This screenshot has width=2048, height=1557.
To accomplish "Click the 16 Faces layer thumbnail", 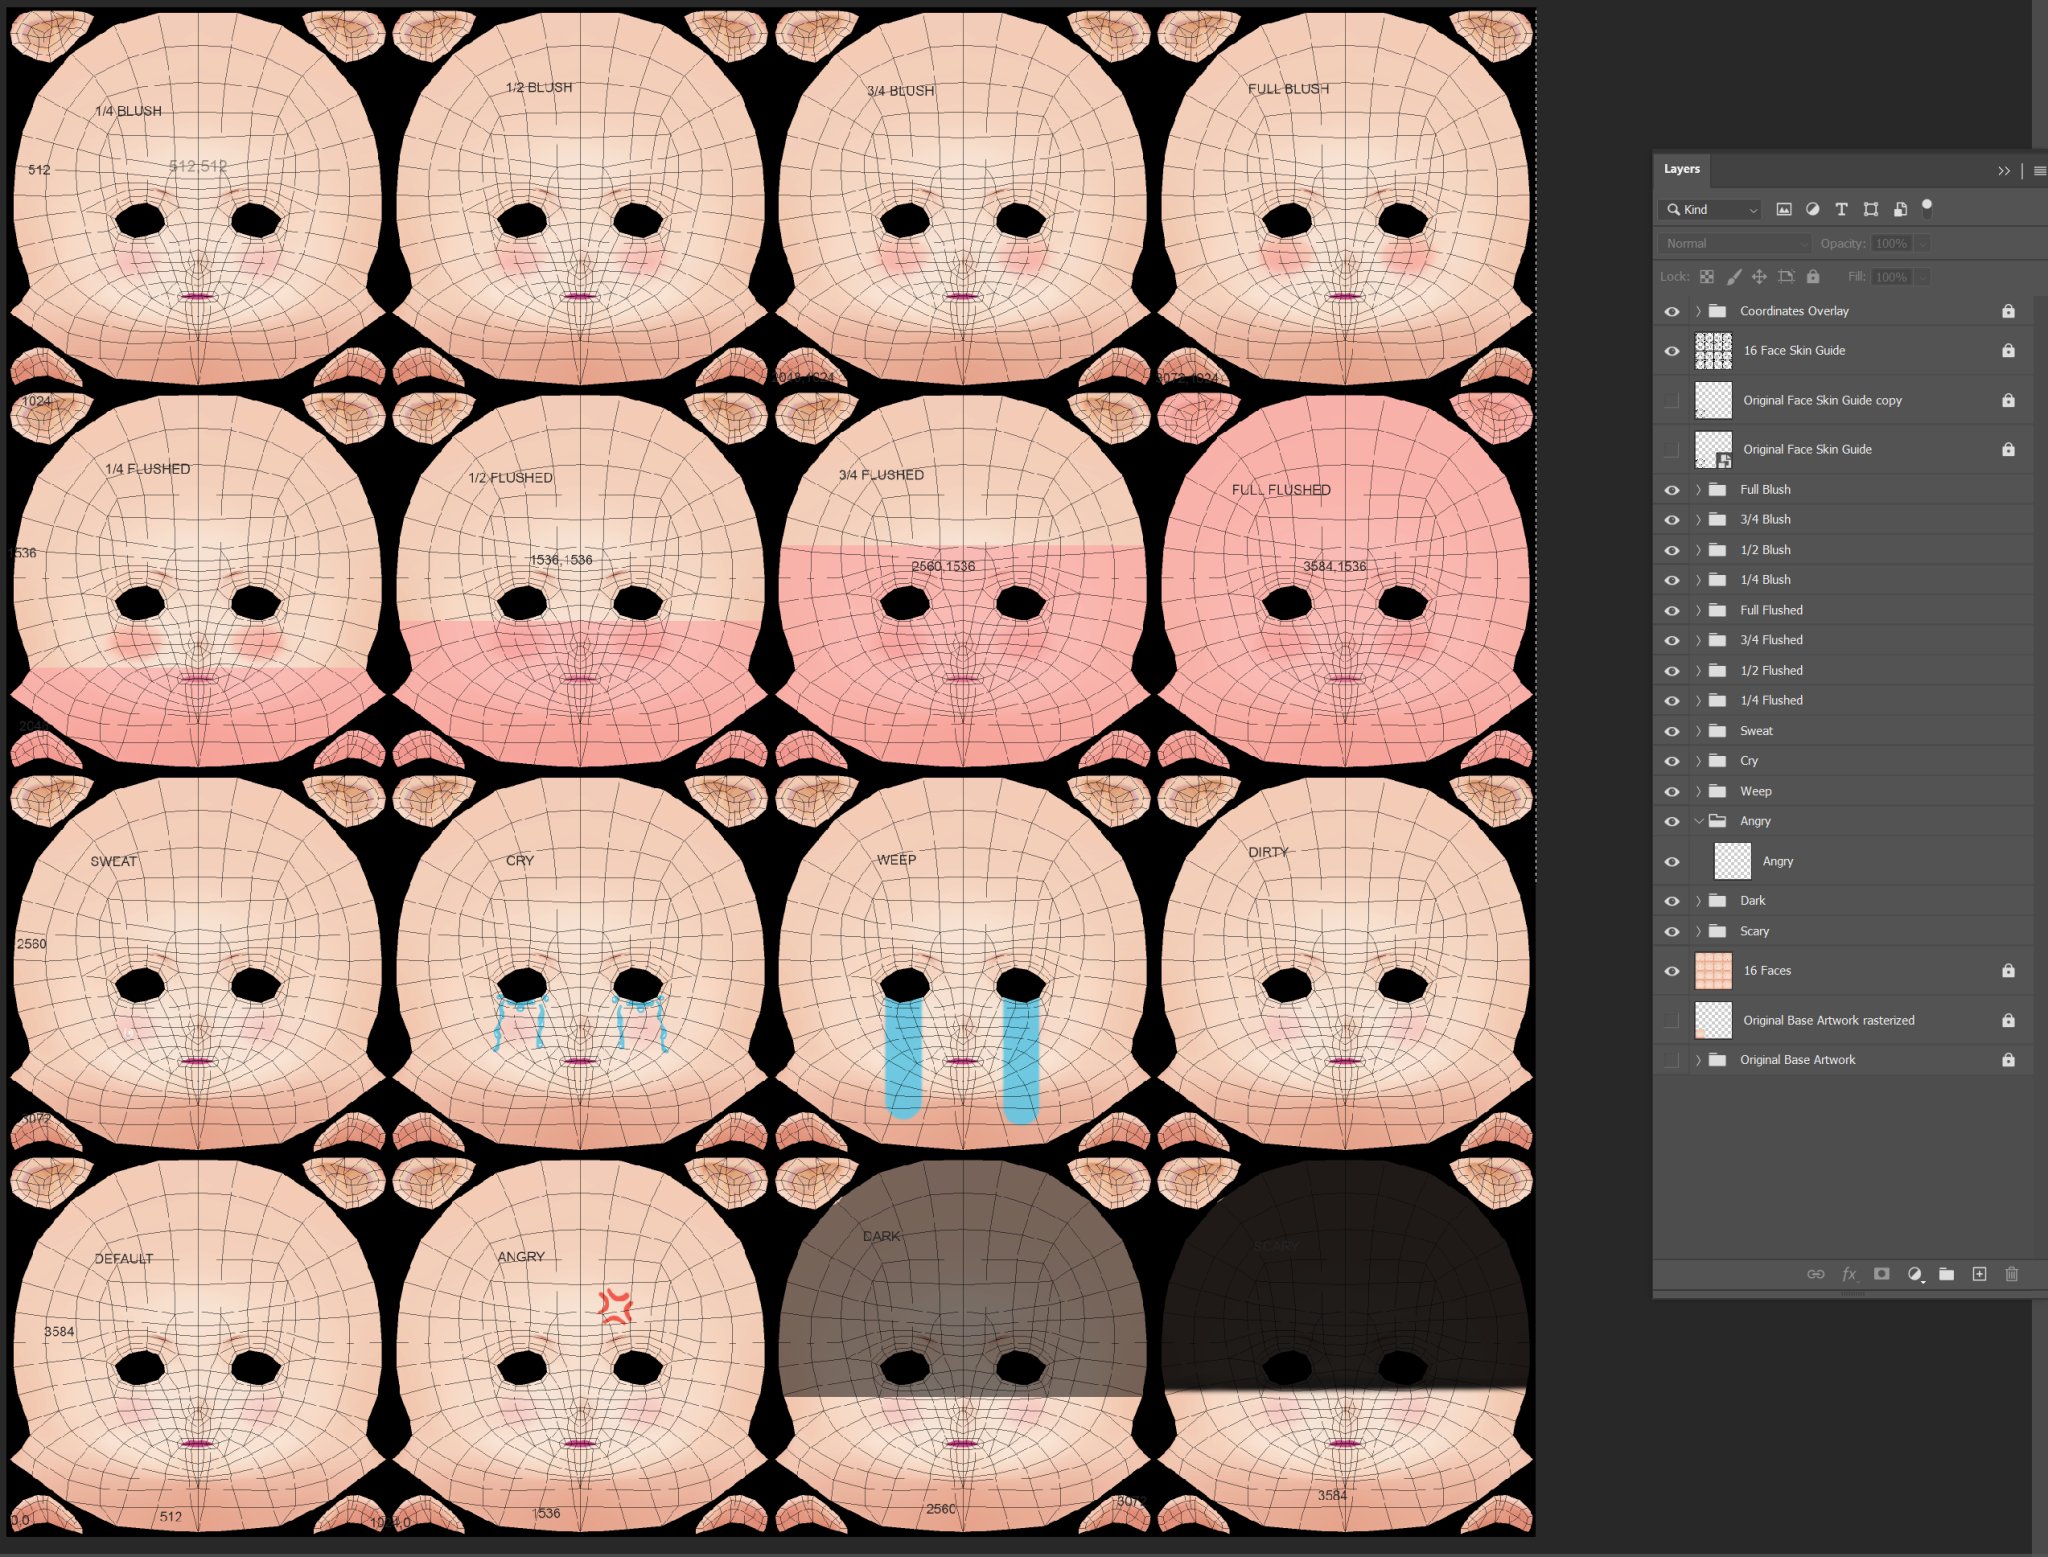I will (1713, 970).
